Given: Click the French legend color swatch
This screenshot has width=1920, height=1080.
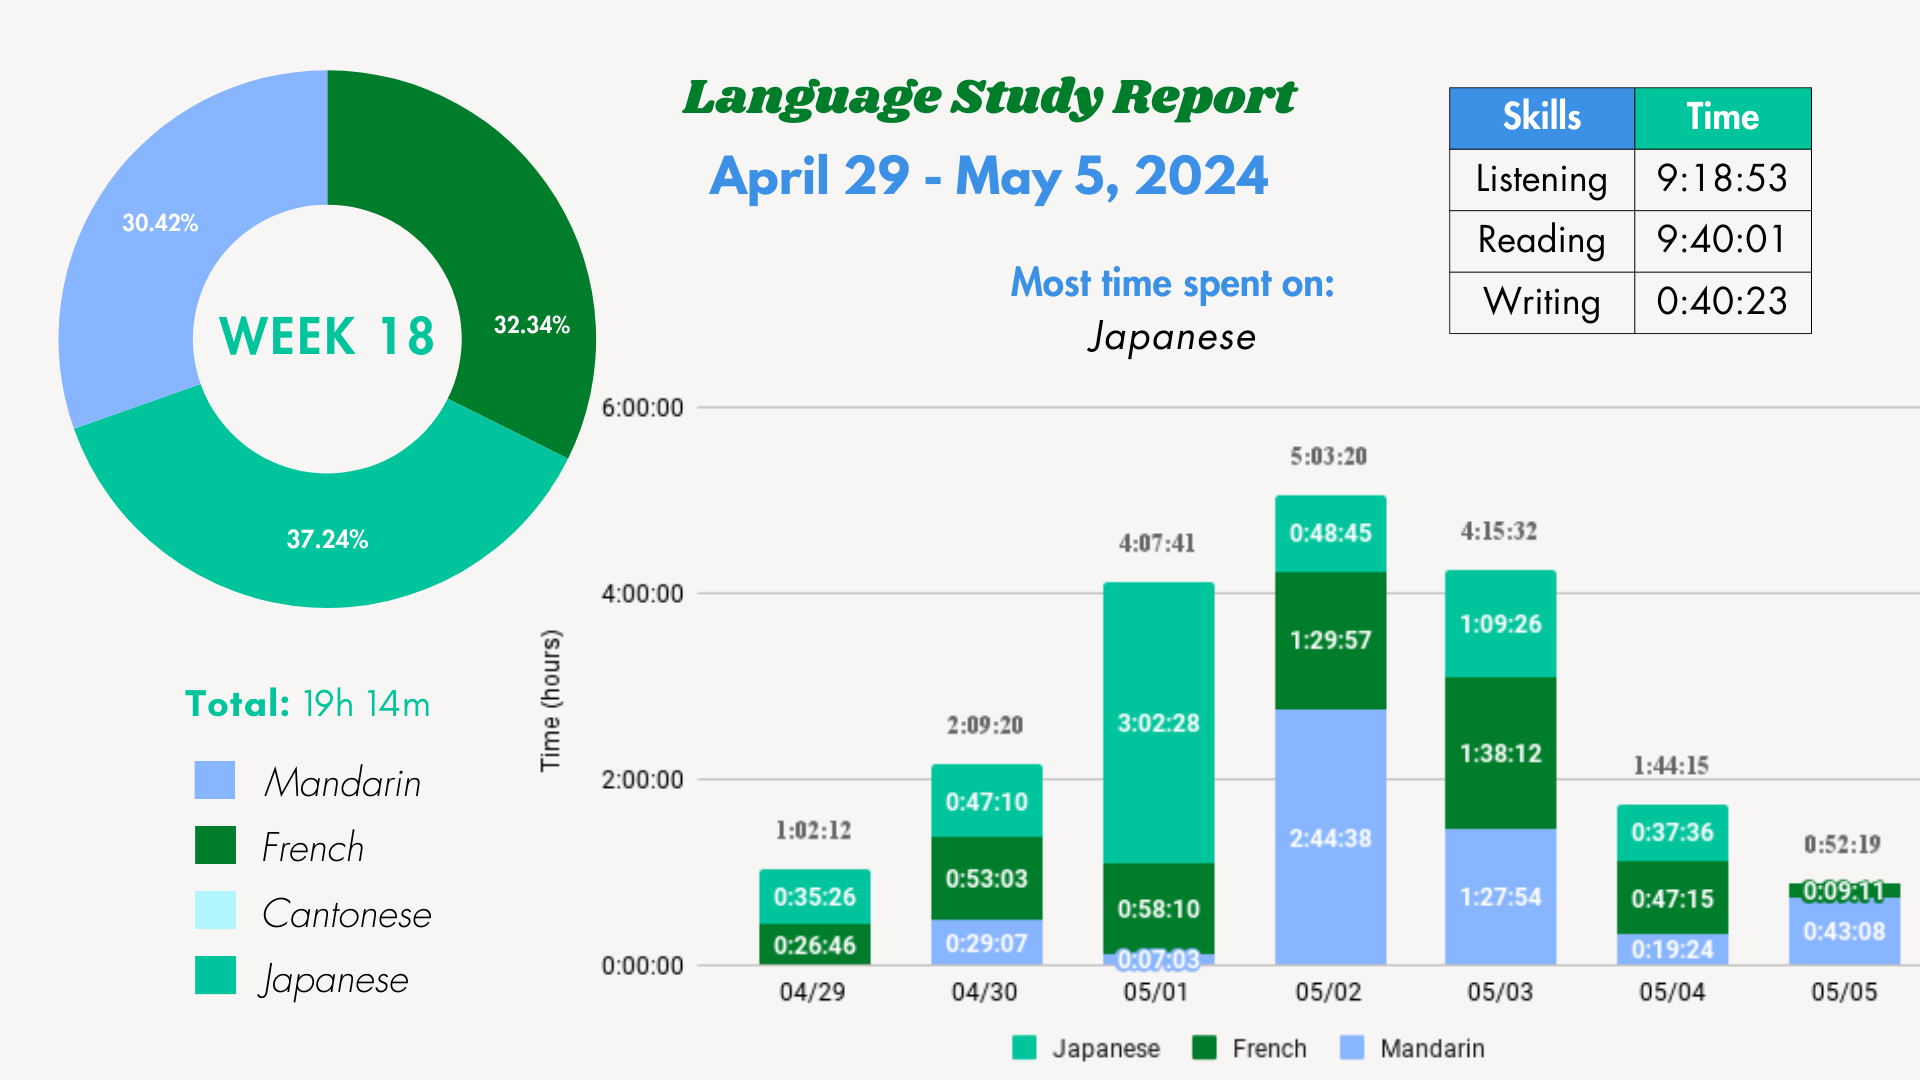Looking at the screenshot, I should click(x=215, y=845).
